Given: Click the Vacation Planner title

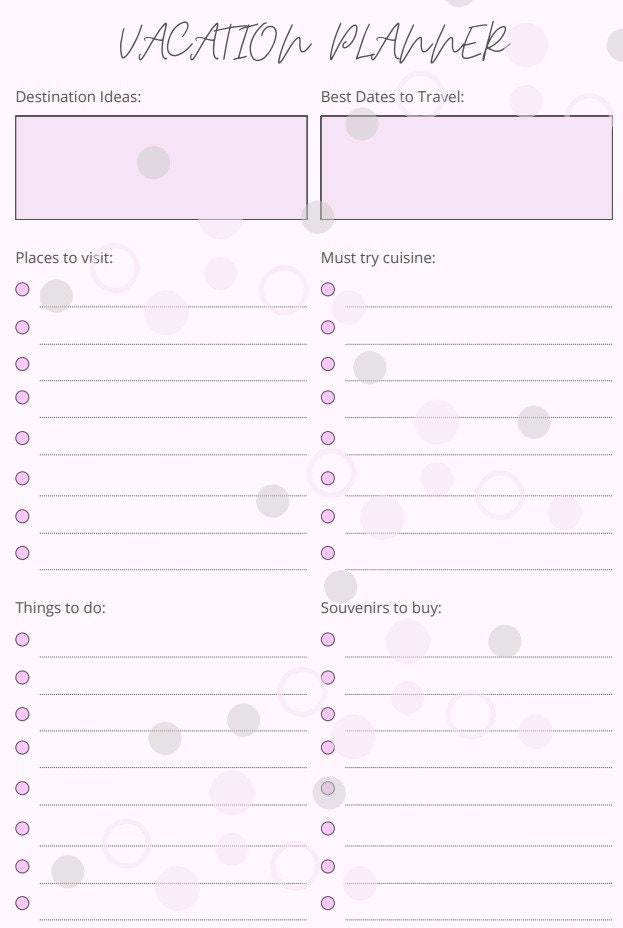Looking at the screenshot, I should (x=314, y=43).
